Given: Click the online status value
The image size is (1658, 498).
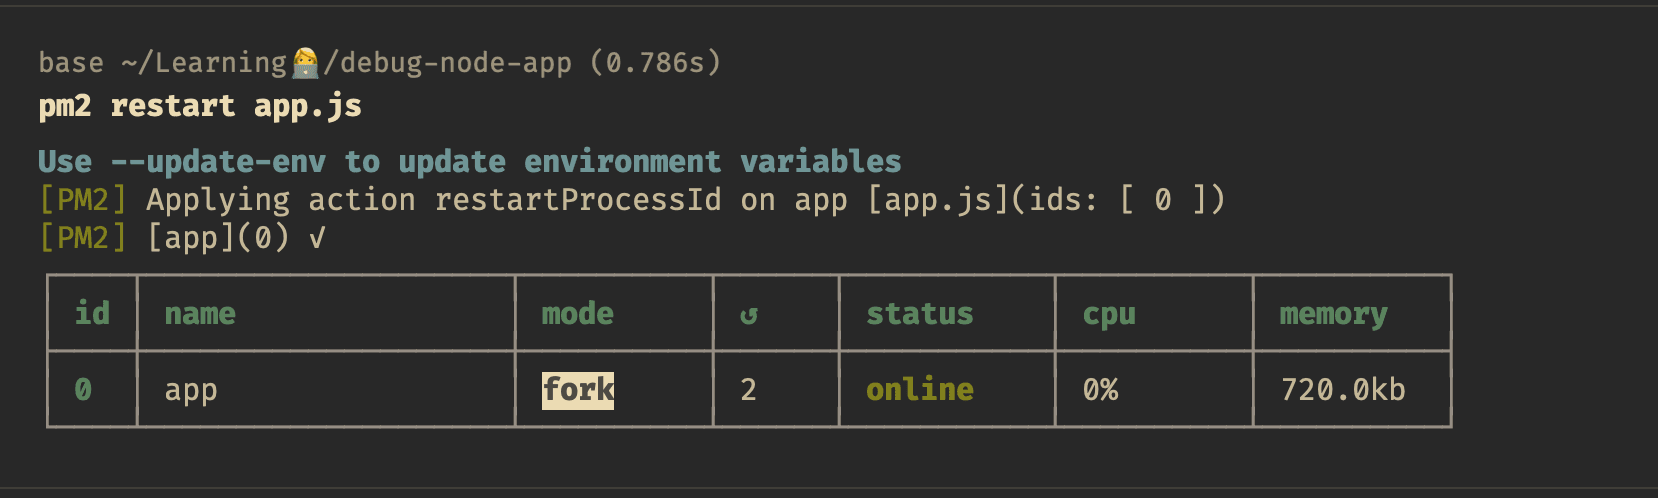Looking at the screenshot, I should click(x=920, y=389).
